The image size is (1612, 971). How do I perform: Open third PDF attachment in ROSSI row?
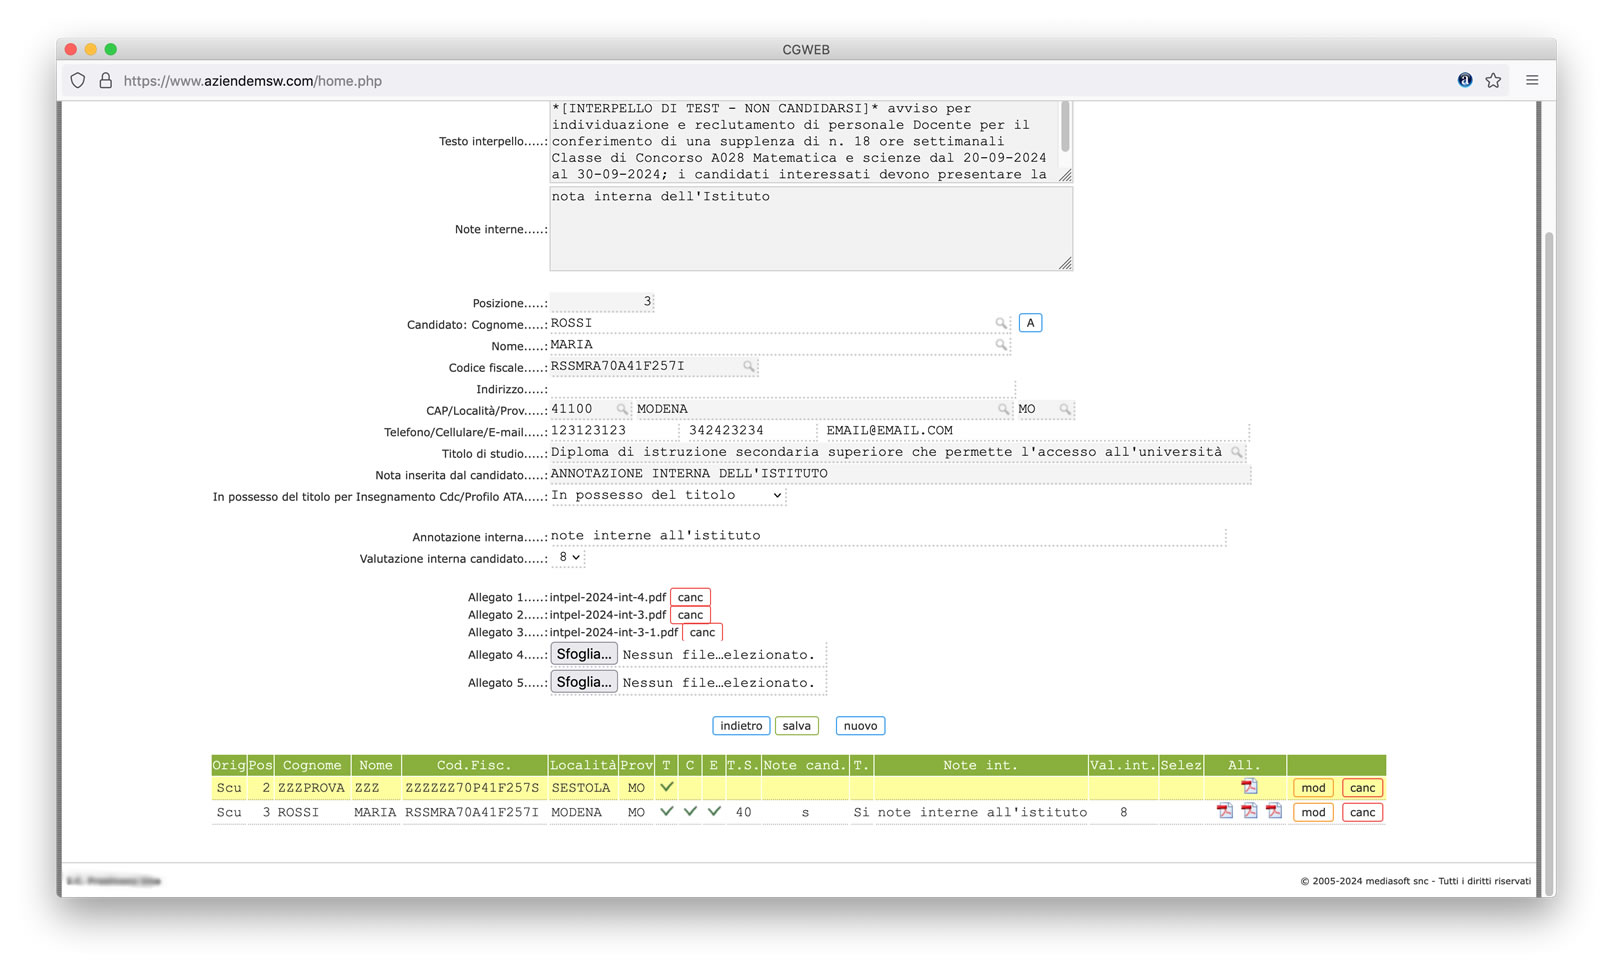coord(1273,811)
